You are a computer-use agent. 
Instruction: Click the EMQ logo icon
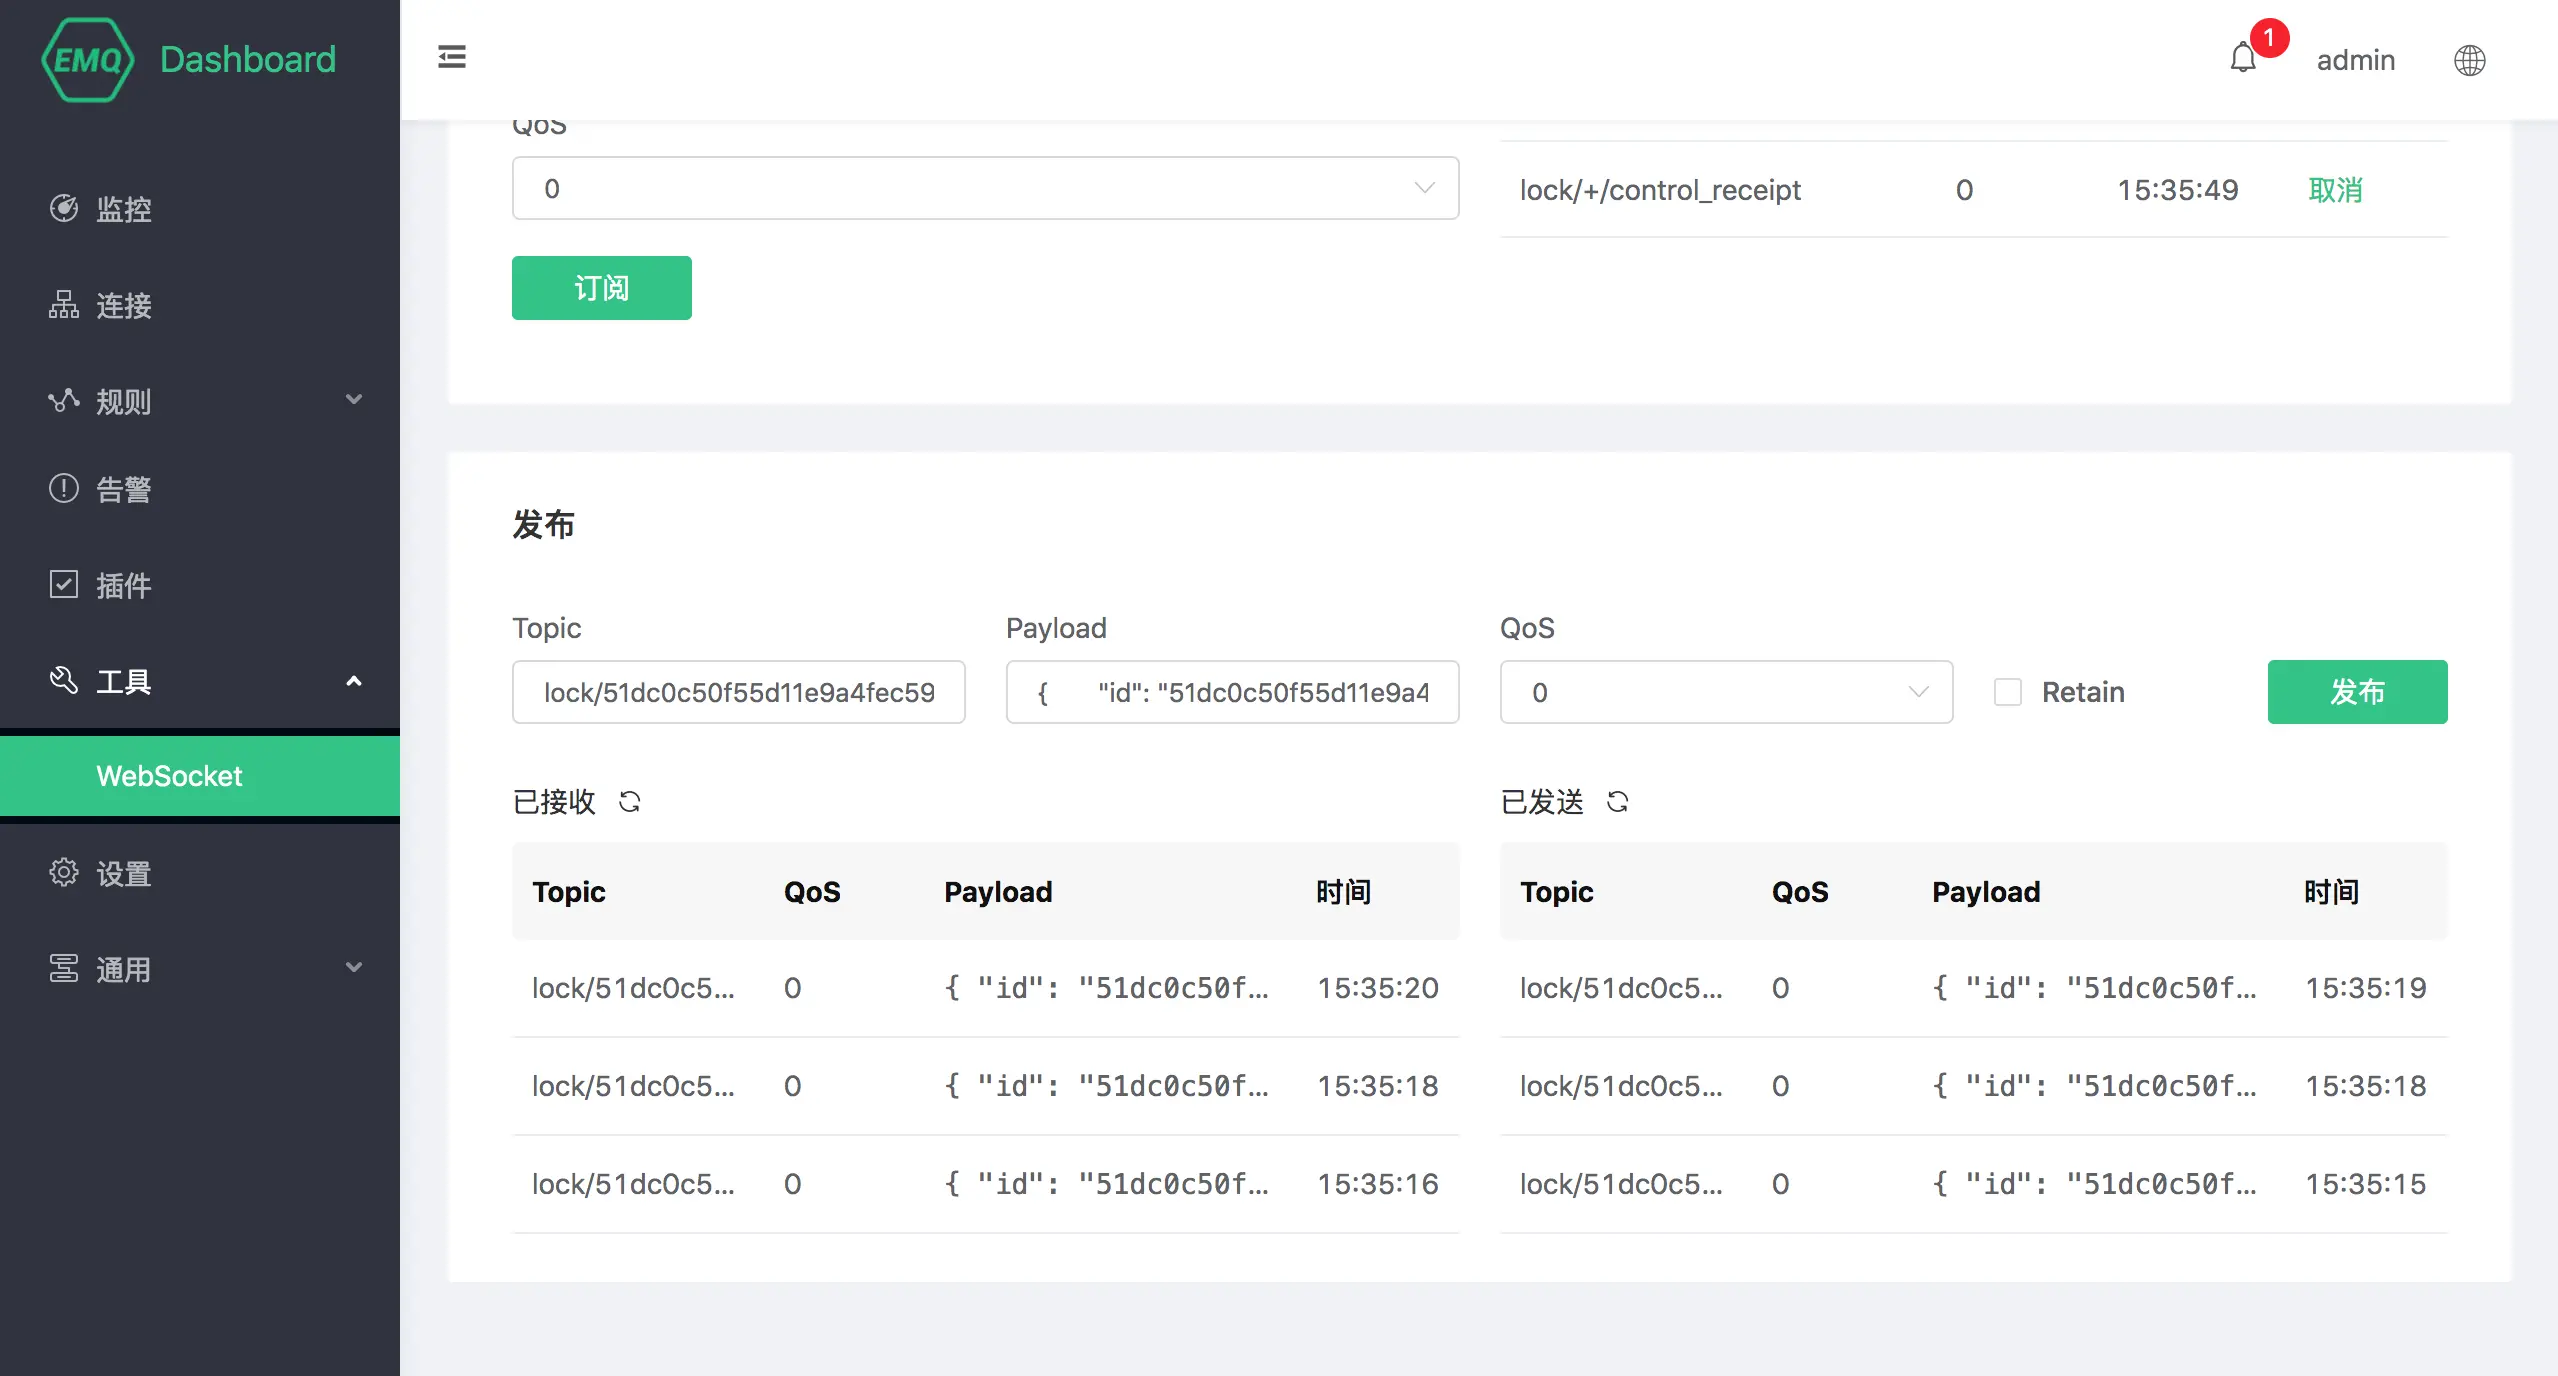(x=88, y=60)
